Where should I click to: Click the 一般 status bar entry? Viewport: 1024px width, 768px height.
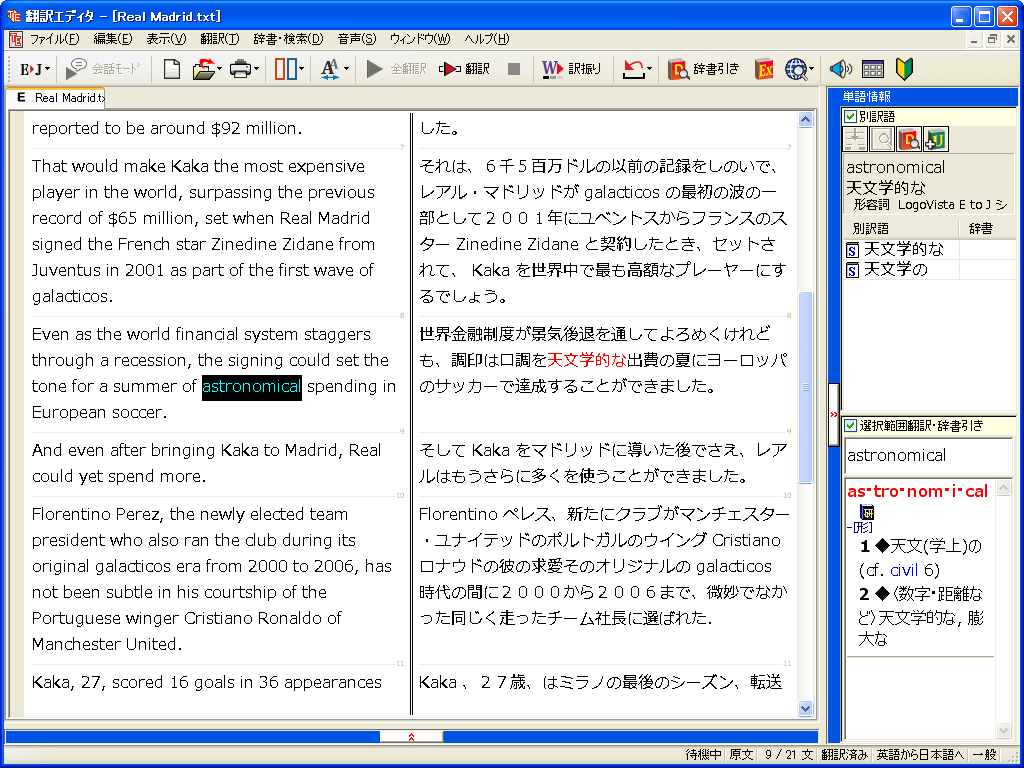(x=985, y=755)
